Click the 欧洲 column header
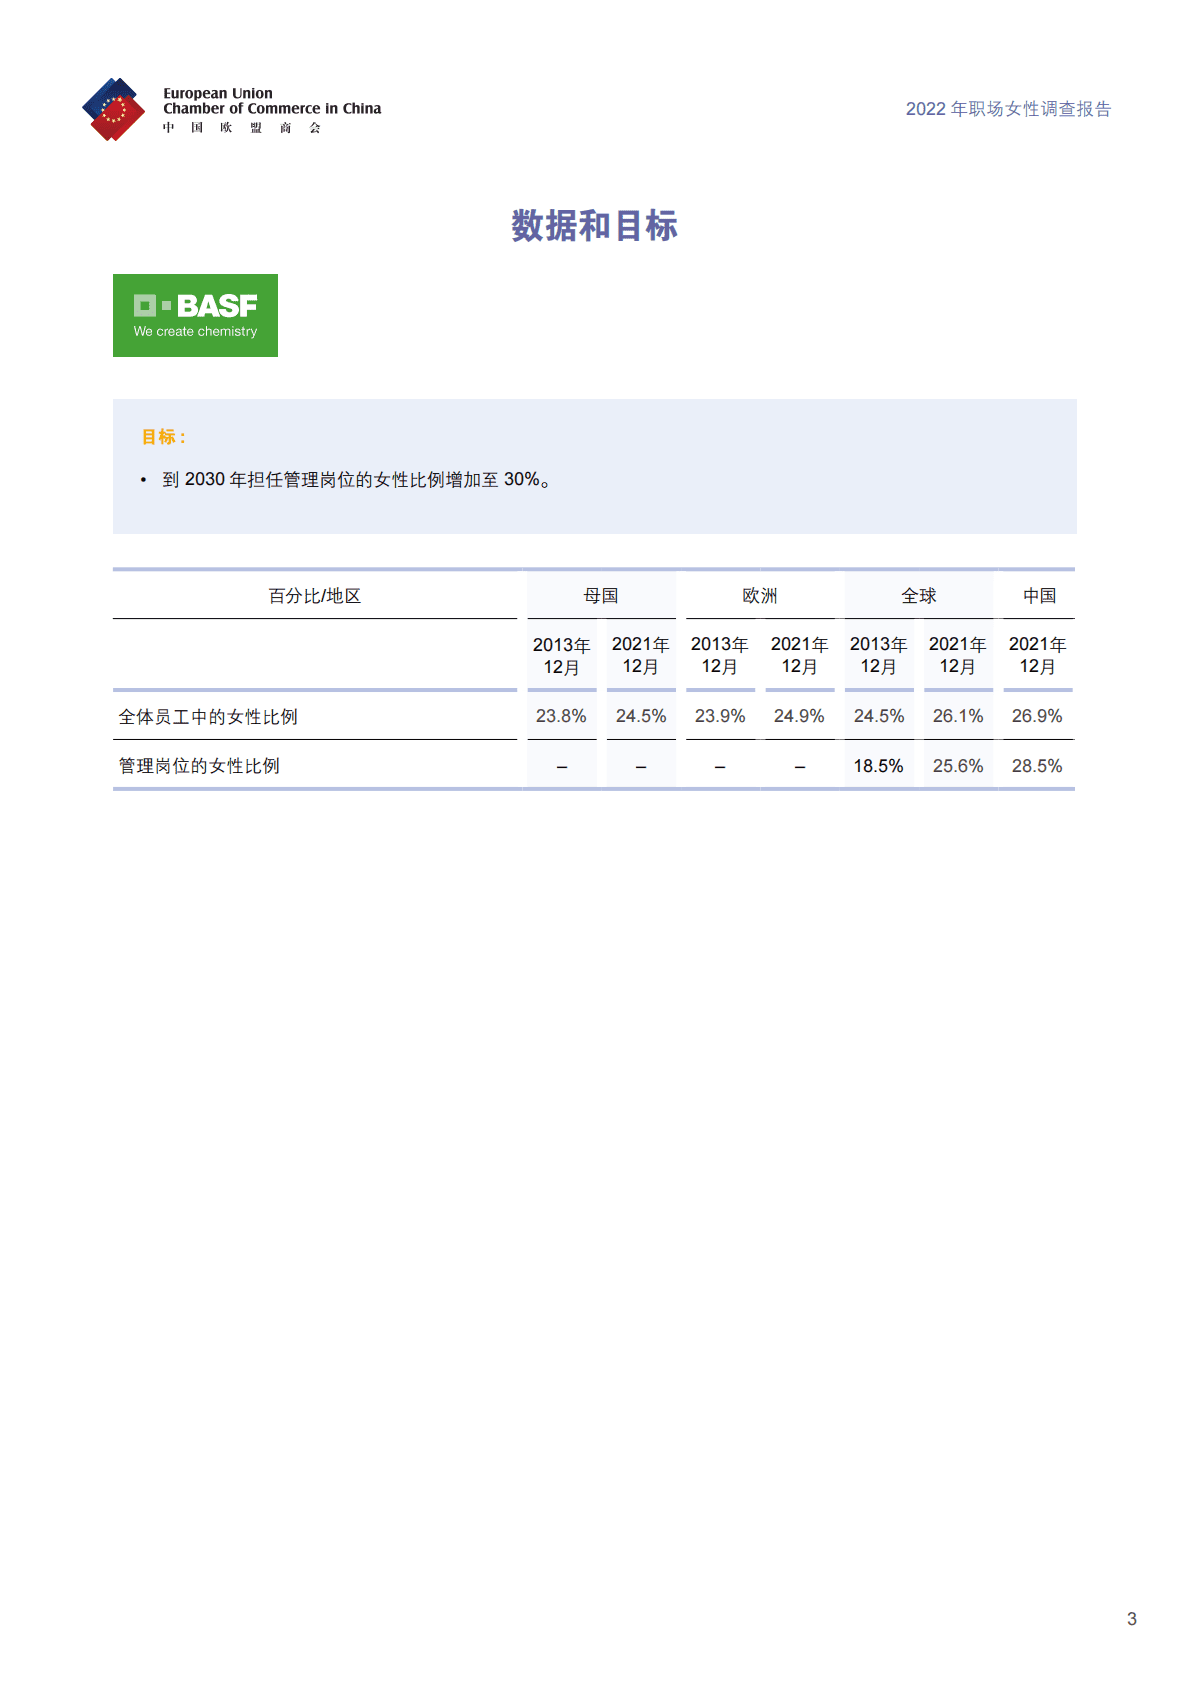 pos(760,596)
